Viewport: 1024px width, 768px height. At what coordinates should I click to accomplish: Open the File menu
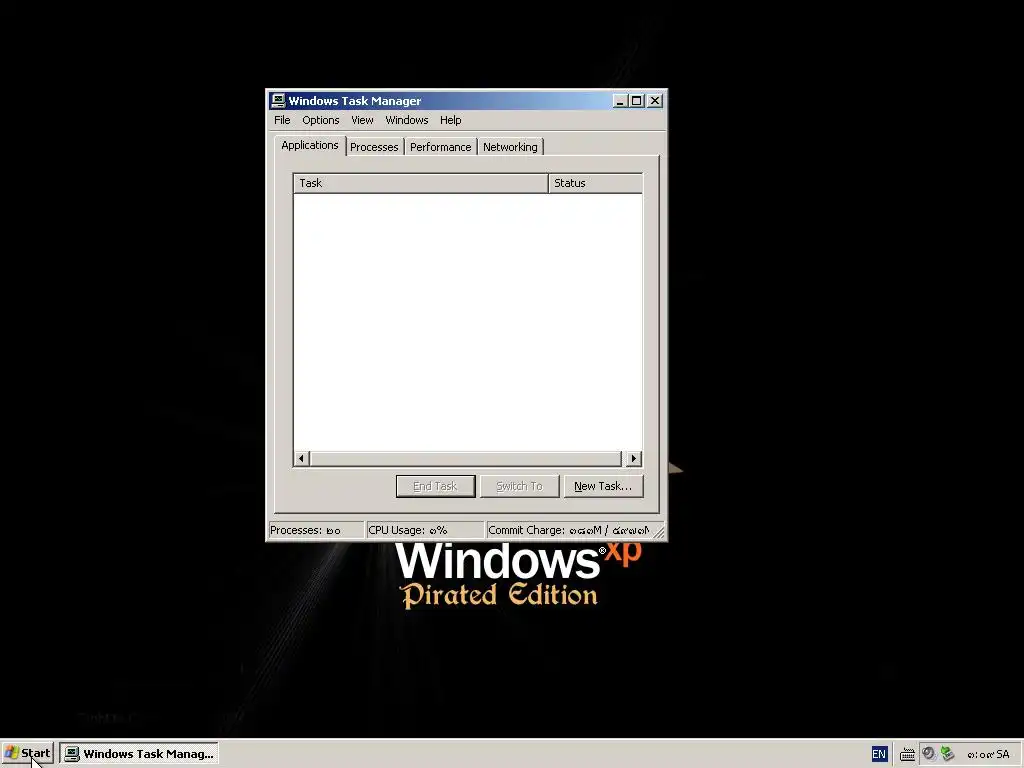click(x=282, y=120)
